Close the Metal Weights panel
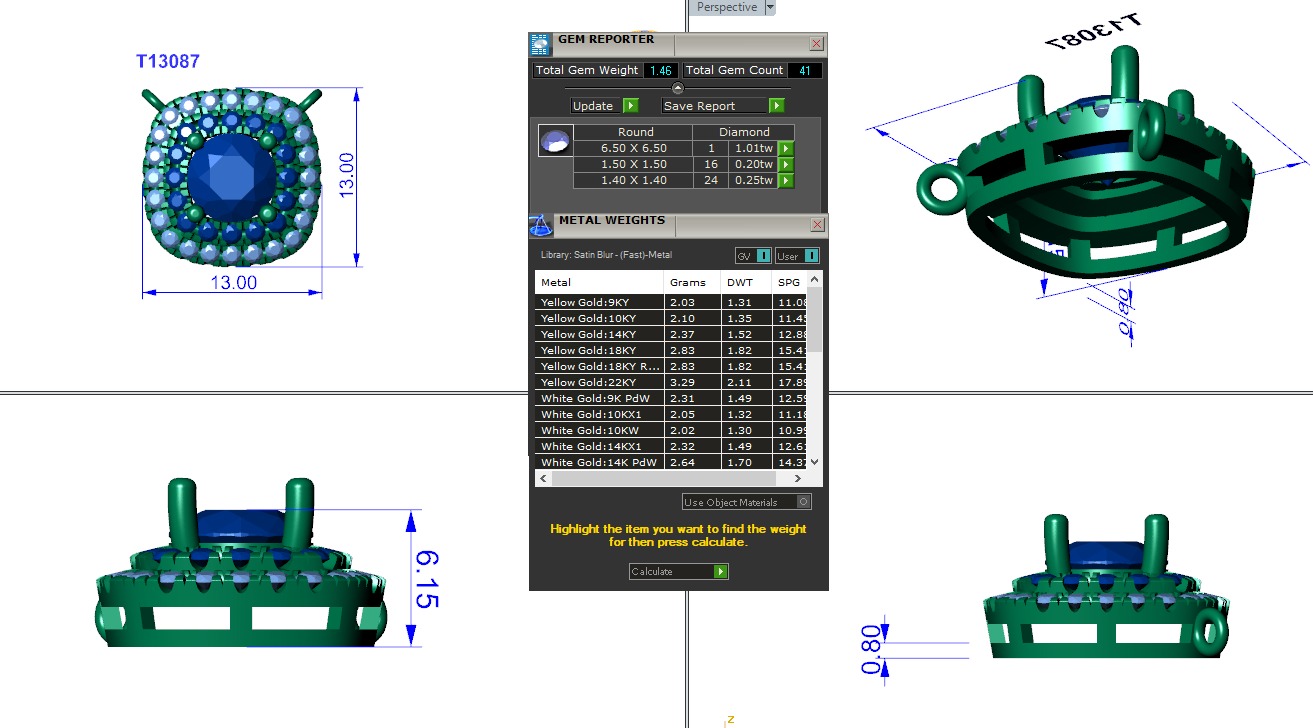This screenshot has width=1313, height=728. coord(817,225)
